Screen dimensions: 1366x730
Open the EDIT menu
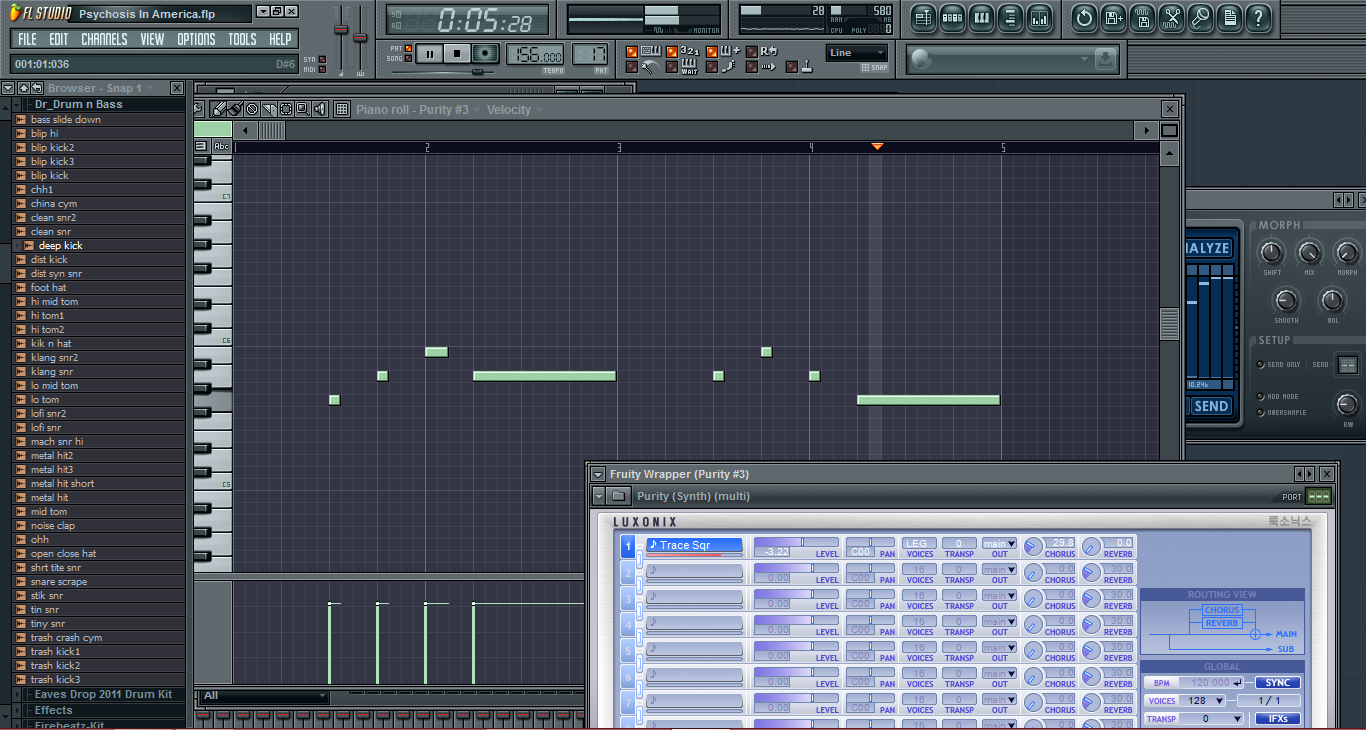pyautogui.click(x=59, y=39)
